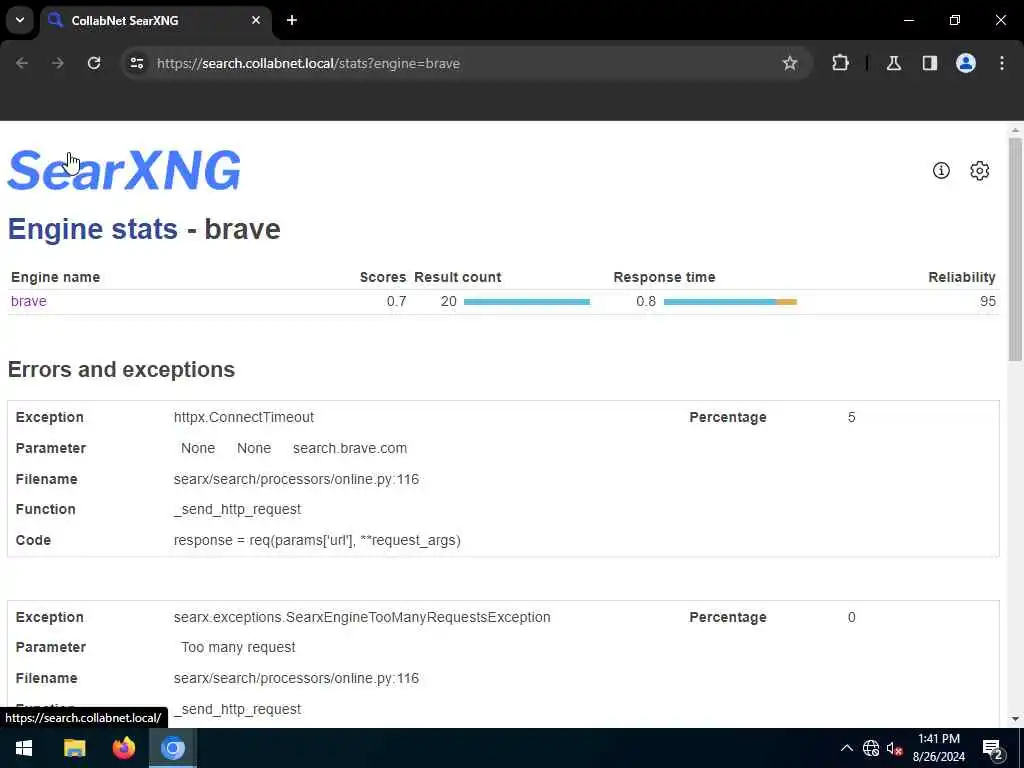Image resolution: width=1024 pixels, height=768 pixels.
Task: Select 'search.brave.com' parameter text
Action: (x=350, y=448)
